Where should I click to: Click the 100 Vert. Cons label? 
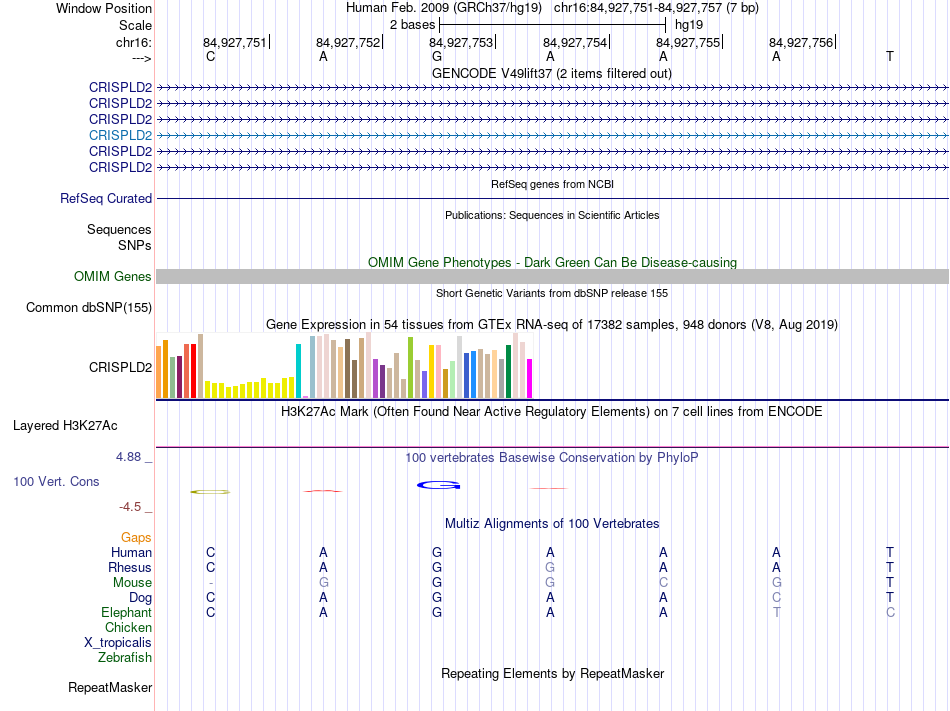click(56, 482)
